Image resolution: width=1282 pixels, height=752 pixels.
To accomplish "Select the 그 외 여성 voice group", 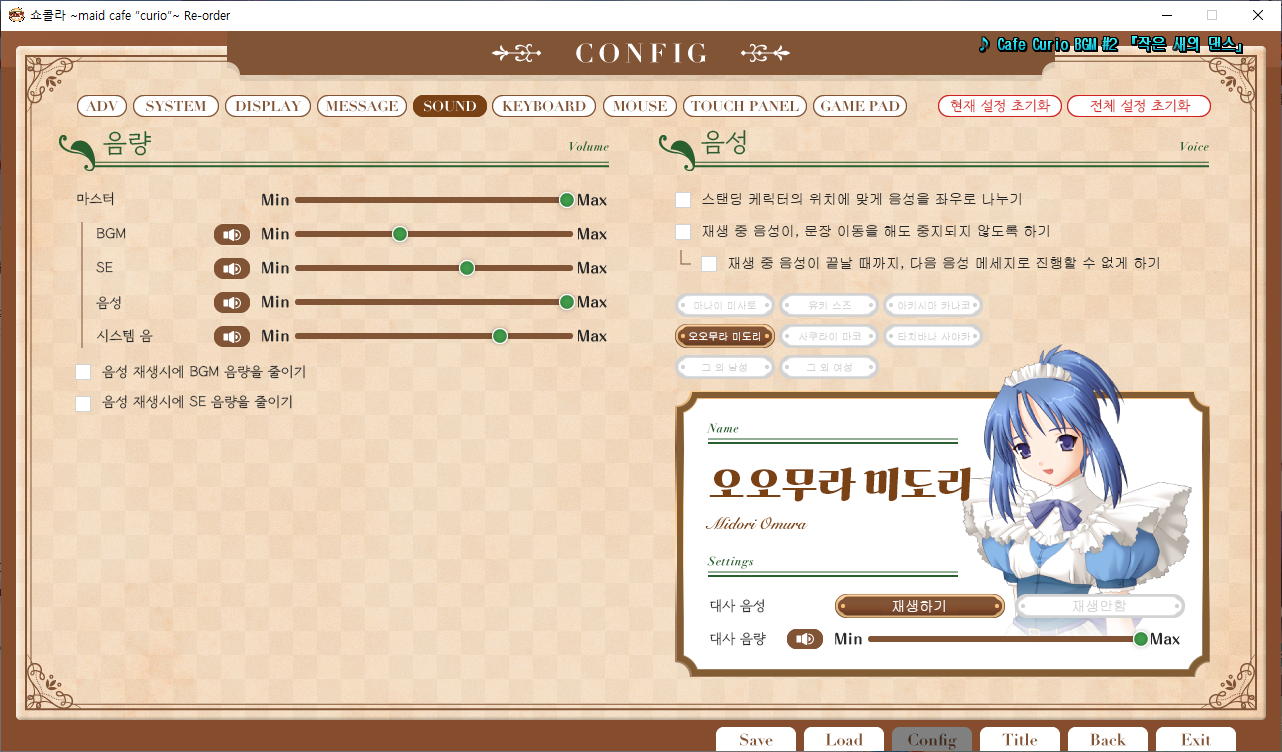I will point(829,367).
